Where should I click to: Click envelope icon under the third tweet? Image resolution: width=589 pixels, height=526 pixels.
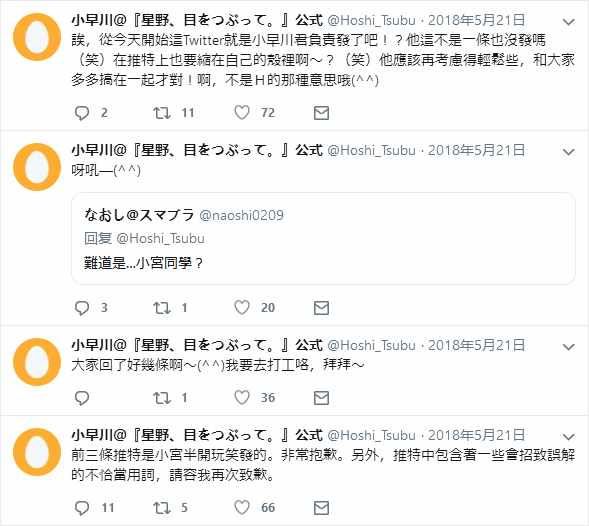coord(321,398)
